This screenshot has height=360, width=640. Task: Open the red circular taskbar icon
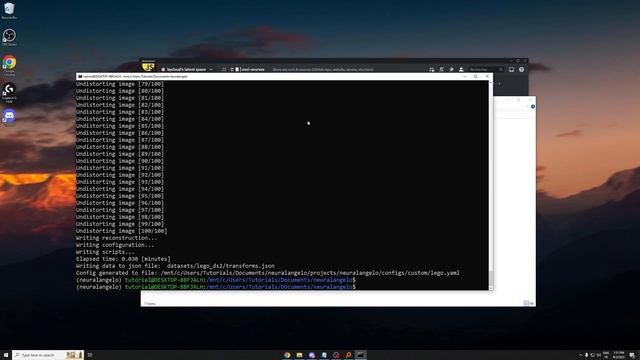(x=336, y=355)
